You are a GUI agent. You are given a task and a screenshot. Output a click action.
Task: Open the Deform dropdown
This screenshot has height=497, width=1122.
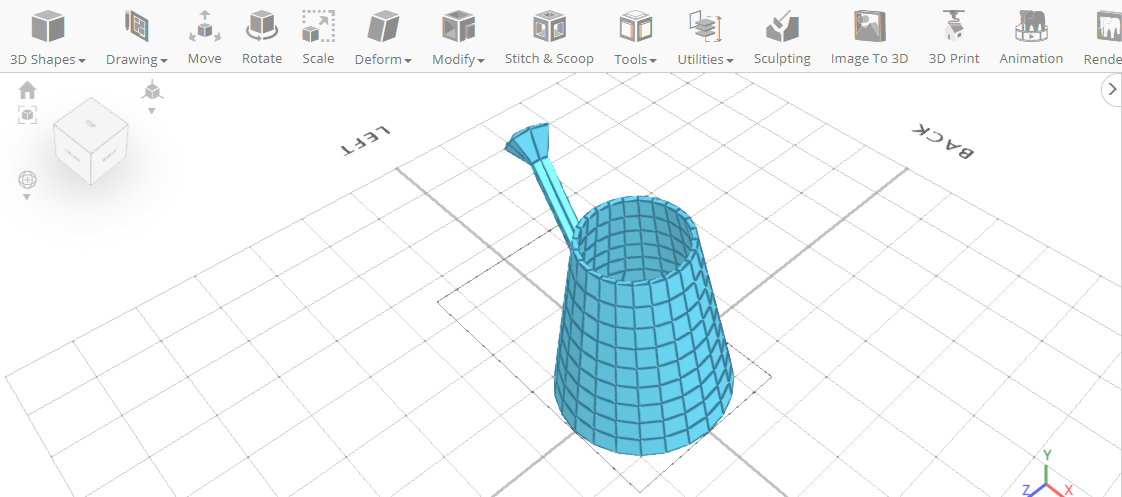pos(384,38)
